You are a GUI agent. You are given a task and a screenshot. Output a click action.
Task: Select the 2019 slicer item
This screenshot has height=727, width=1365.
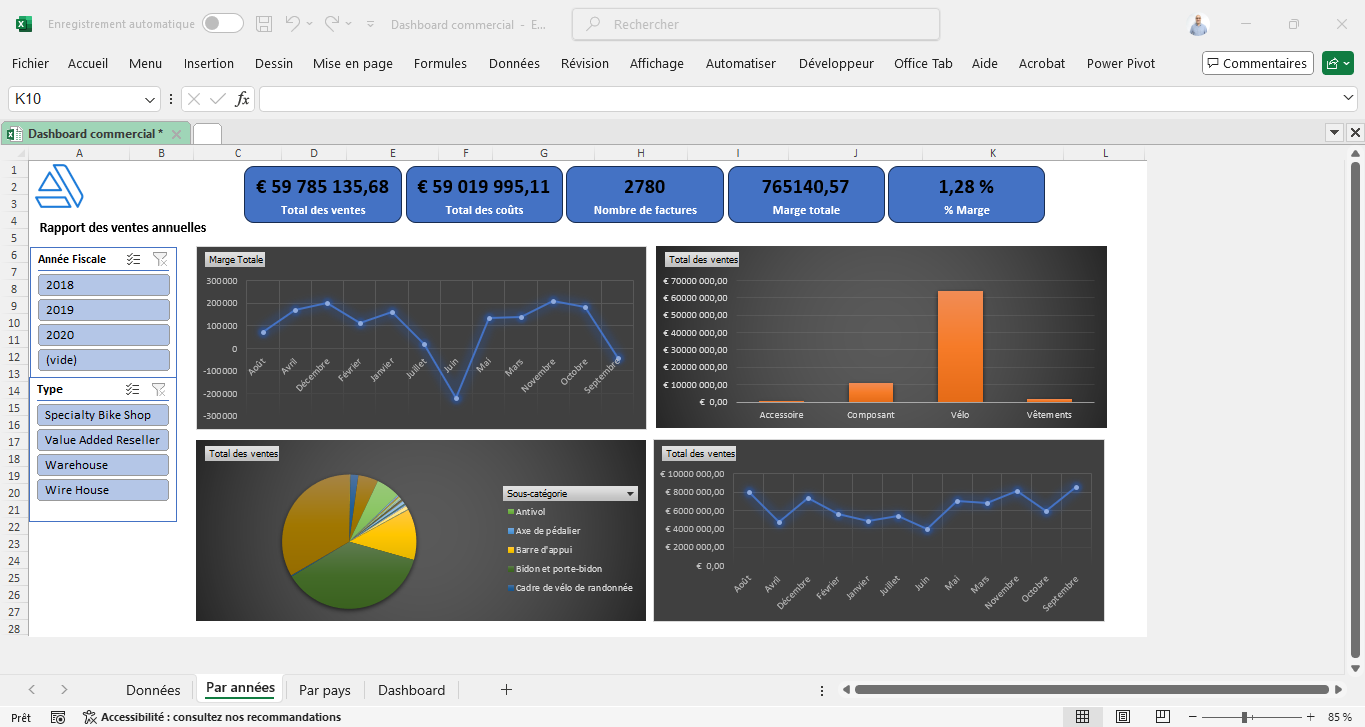(103, 310)
